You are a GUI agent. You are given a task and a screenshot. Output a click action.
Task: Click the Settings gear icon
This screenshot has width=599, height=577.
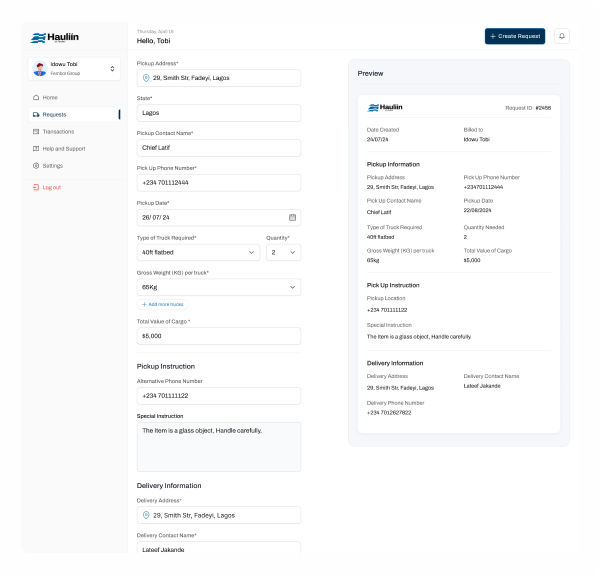point(36,165)
